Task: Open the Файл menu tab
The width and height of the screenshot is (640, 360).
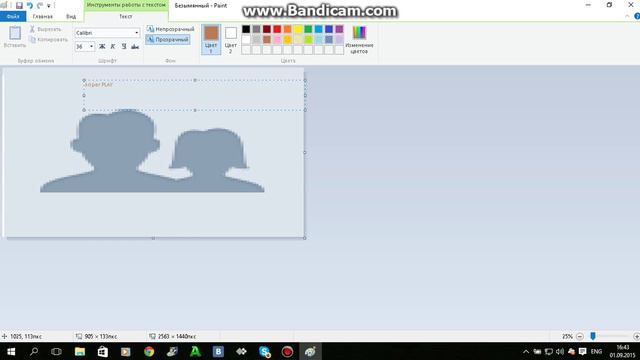Action: (13, 16)
